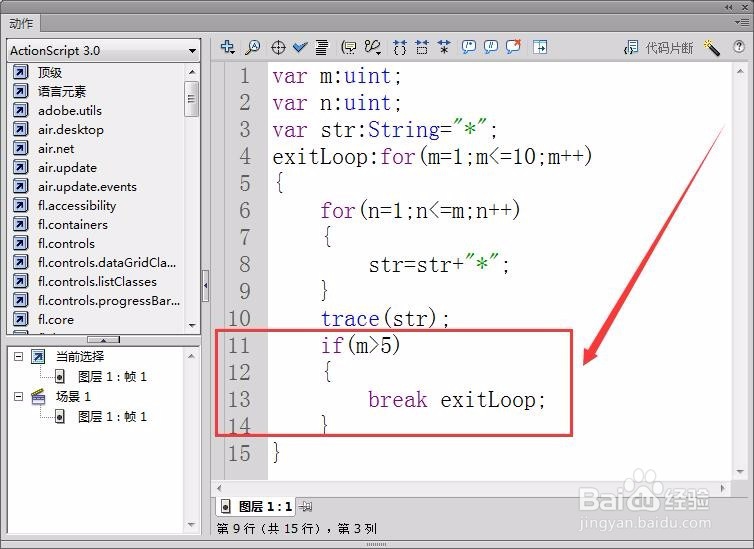This screenshot has width=754, height=549.
Task: Click the Script Assist wand icon
Action: pos(712,48)
